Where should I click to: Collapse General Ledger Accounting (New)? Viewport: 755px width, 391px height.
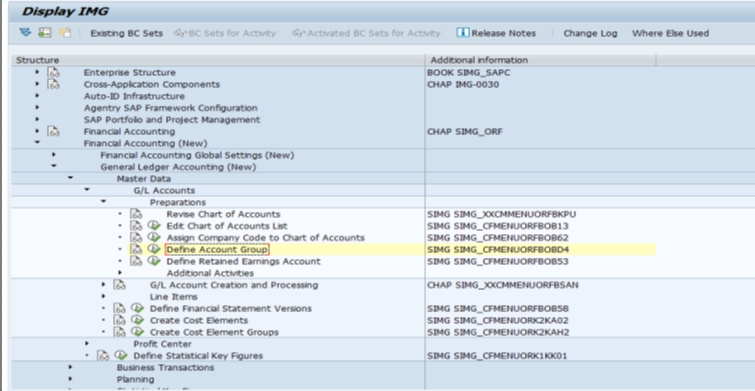pyautogui.click(x=53, y=166)
